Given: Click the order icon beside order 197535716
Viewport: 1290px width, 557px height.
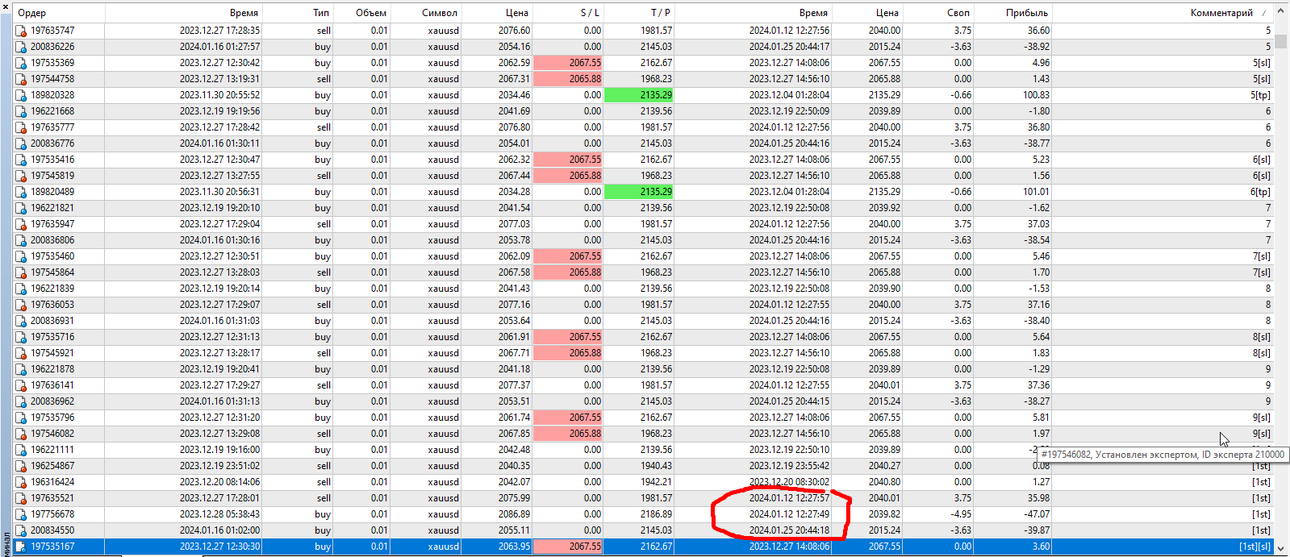Looking at the screenshot, I should click(x=21, y=337).
